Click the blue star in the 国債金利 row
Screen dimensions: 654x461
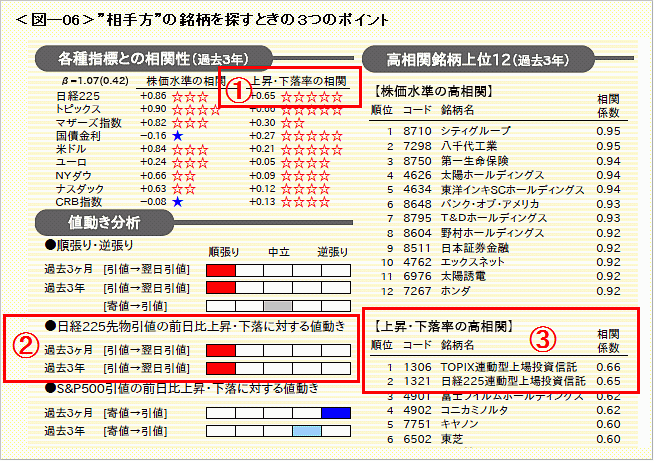click(x=178, y=136)
